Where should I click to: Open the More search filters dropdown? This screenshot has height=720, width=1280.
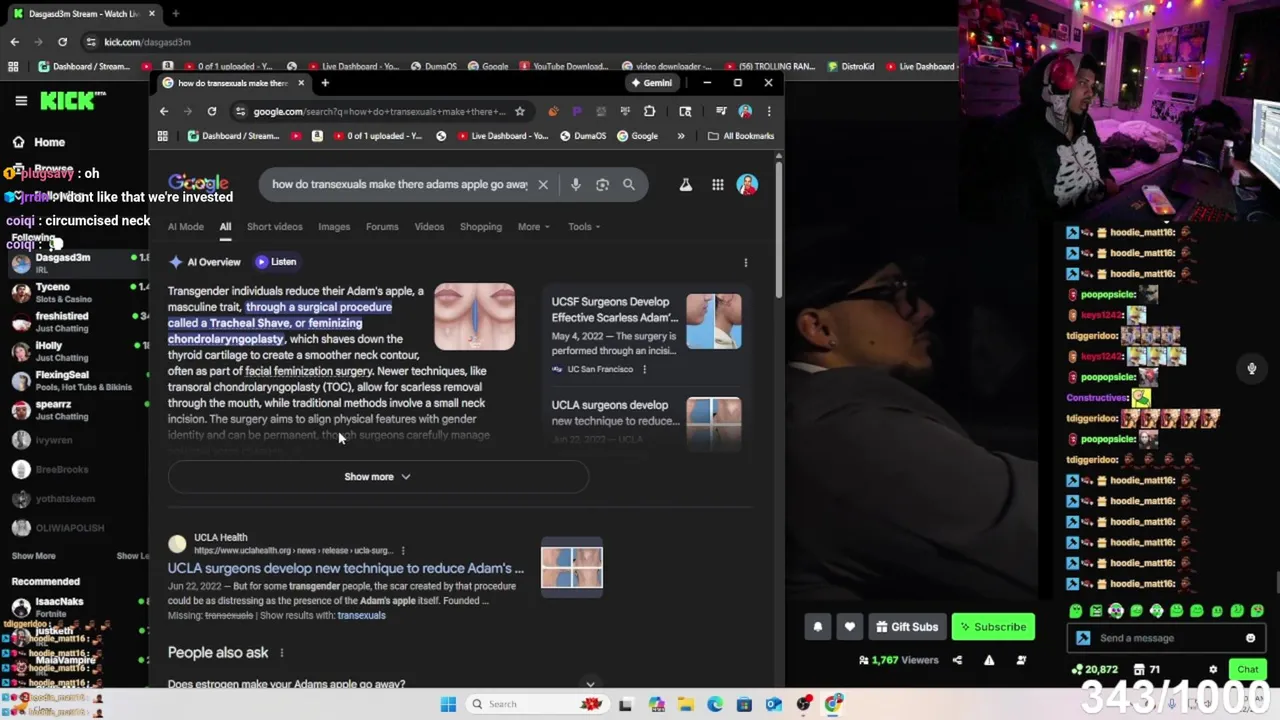tap(533, 227)
